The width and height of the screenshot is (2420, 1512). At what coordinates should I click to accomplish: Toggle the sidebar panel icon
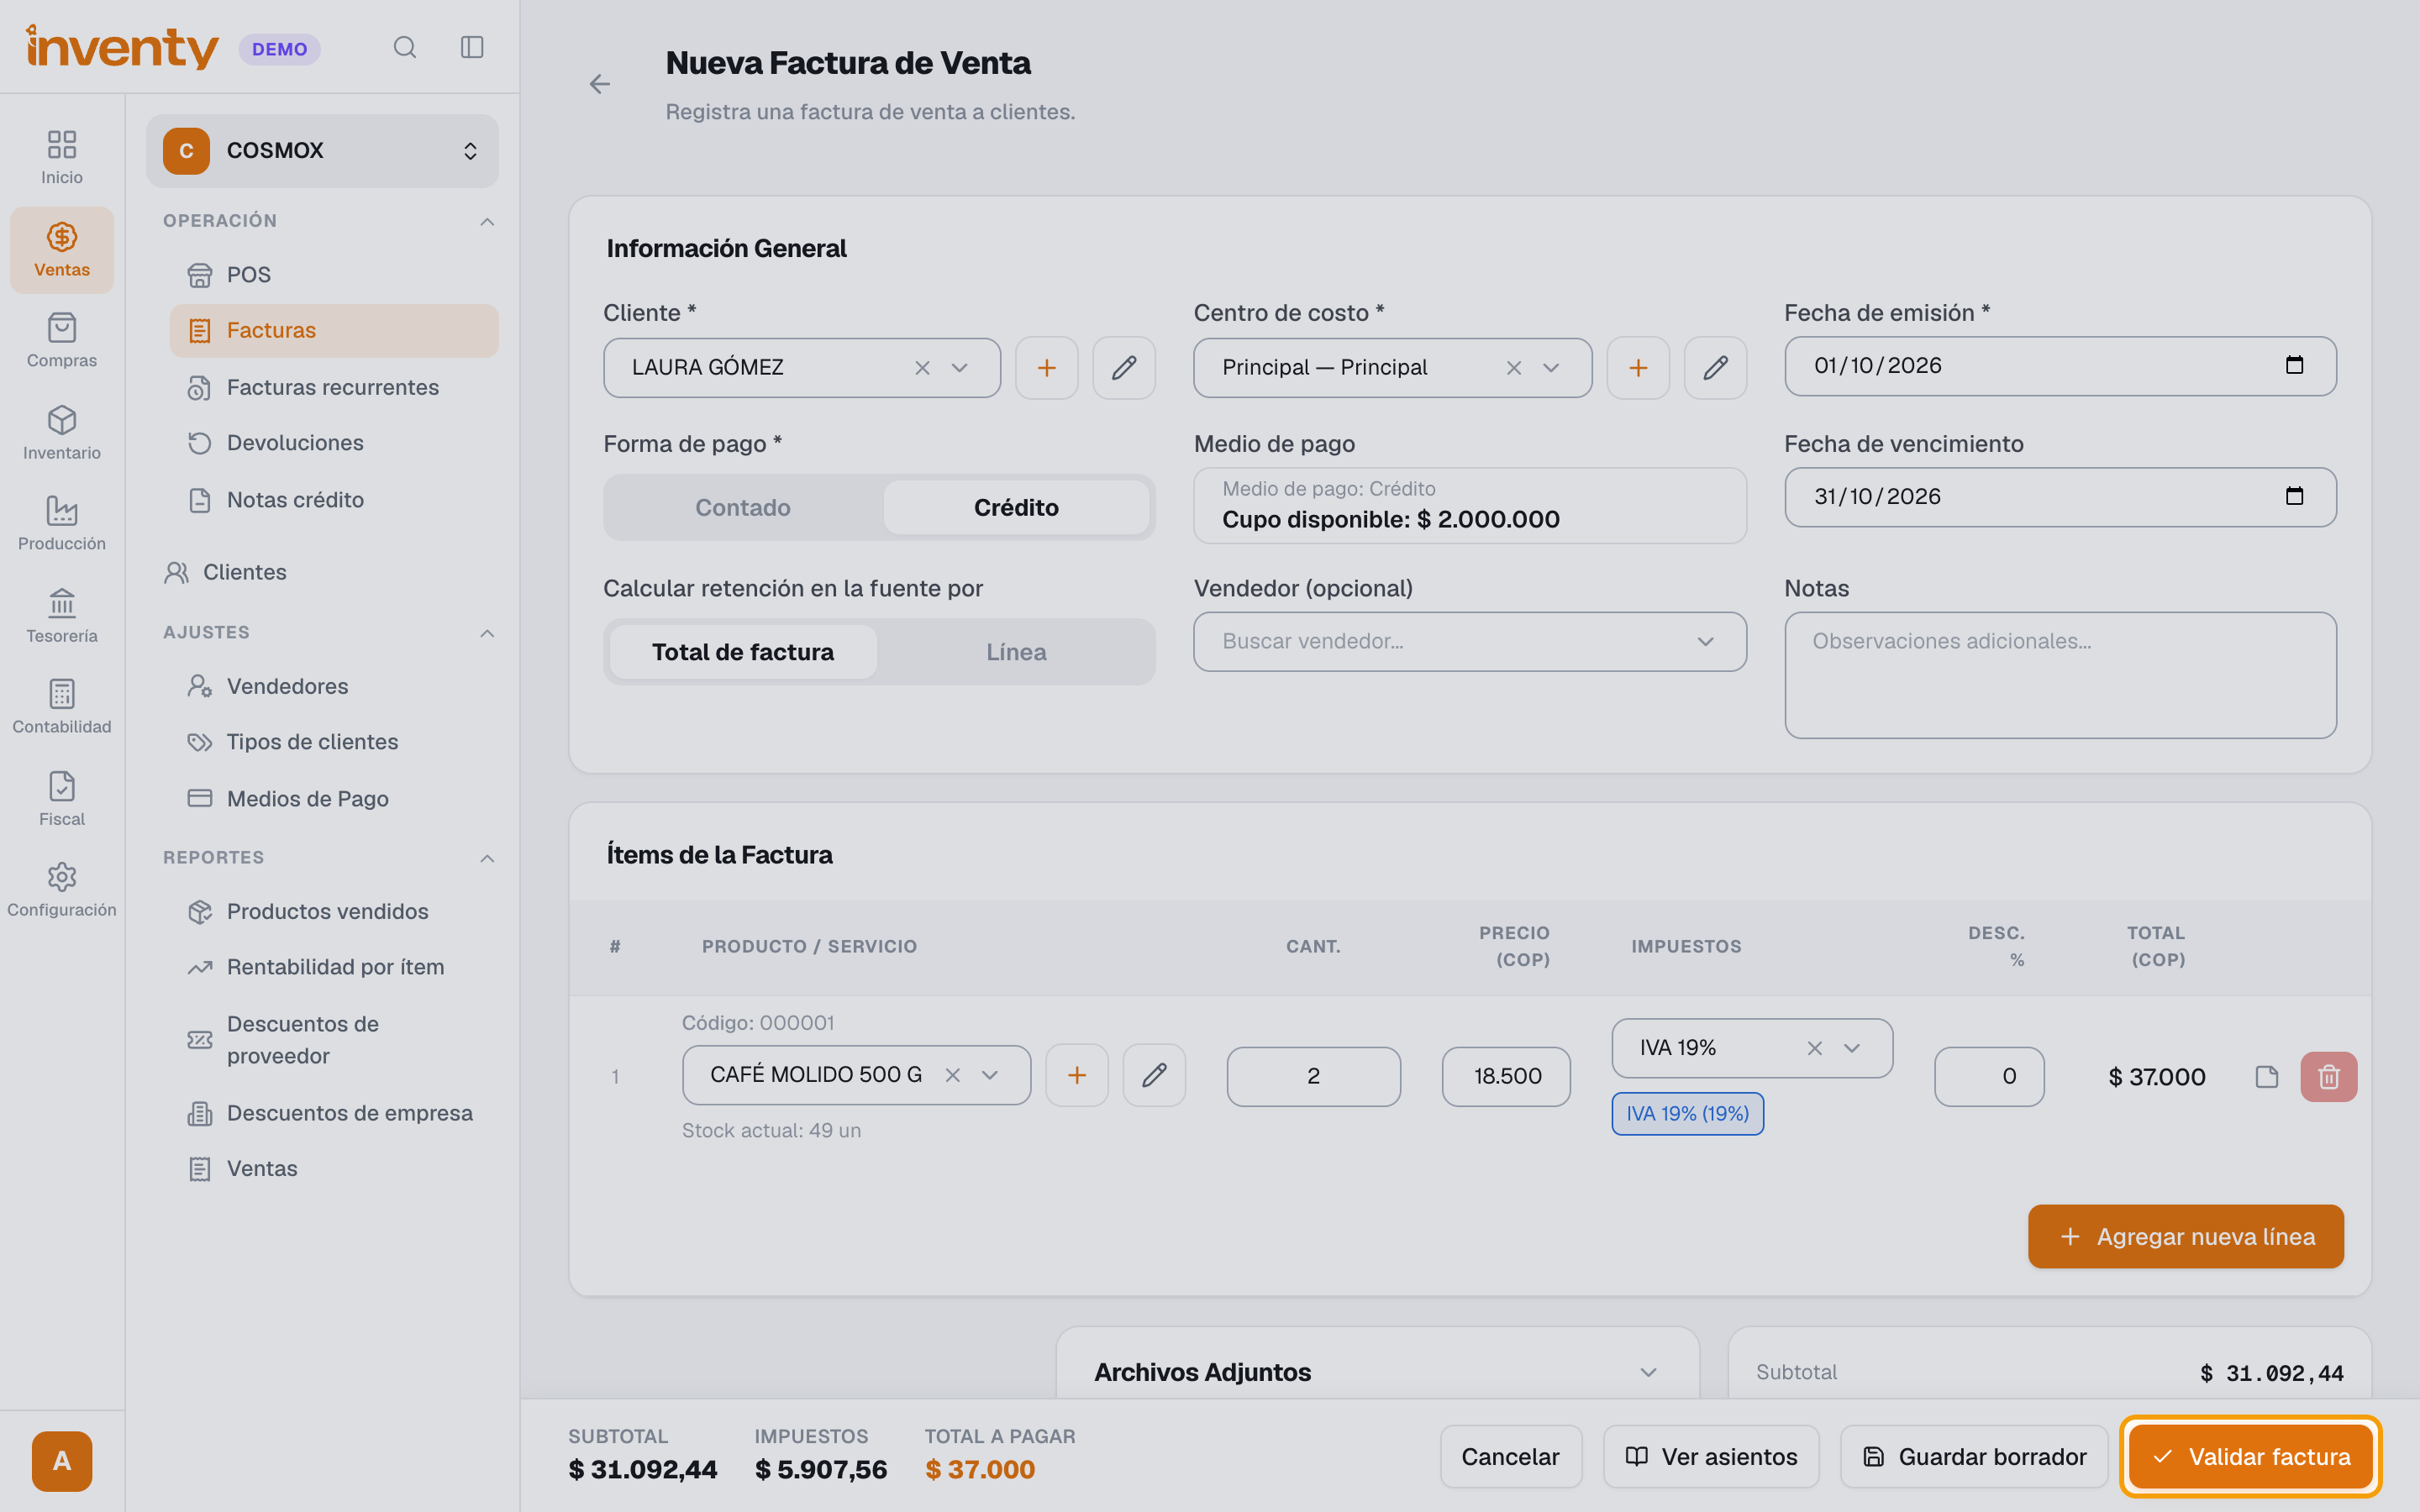[472, 47]
